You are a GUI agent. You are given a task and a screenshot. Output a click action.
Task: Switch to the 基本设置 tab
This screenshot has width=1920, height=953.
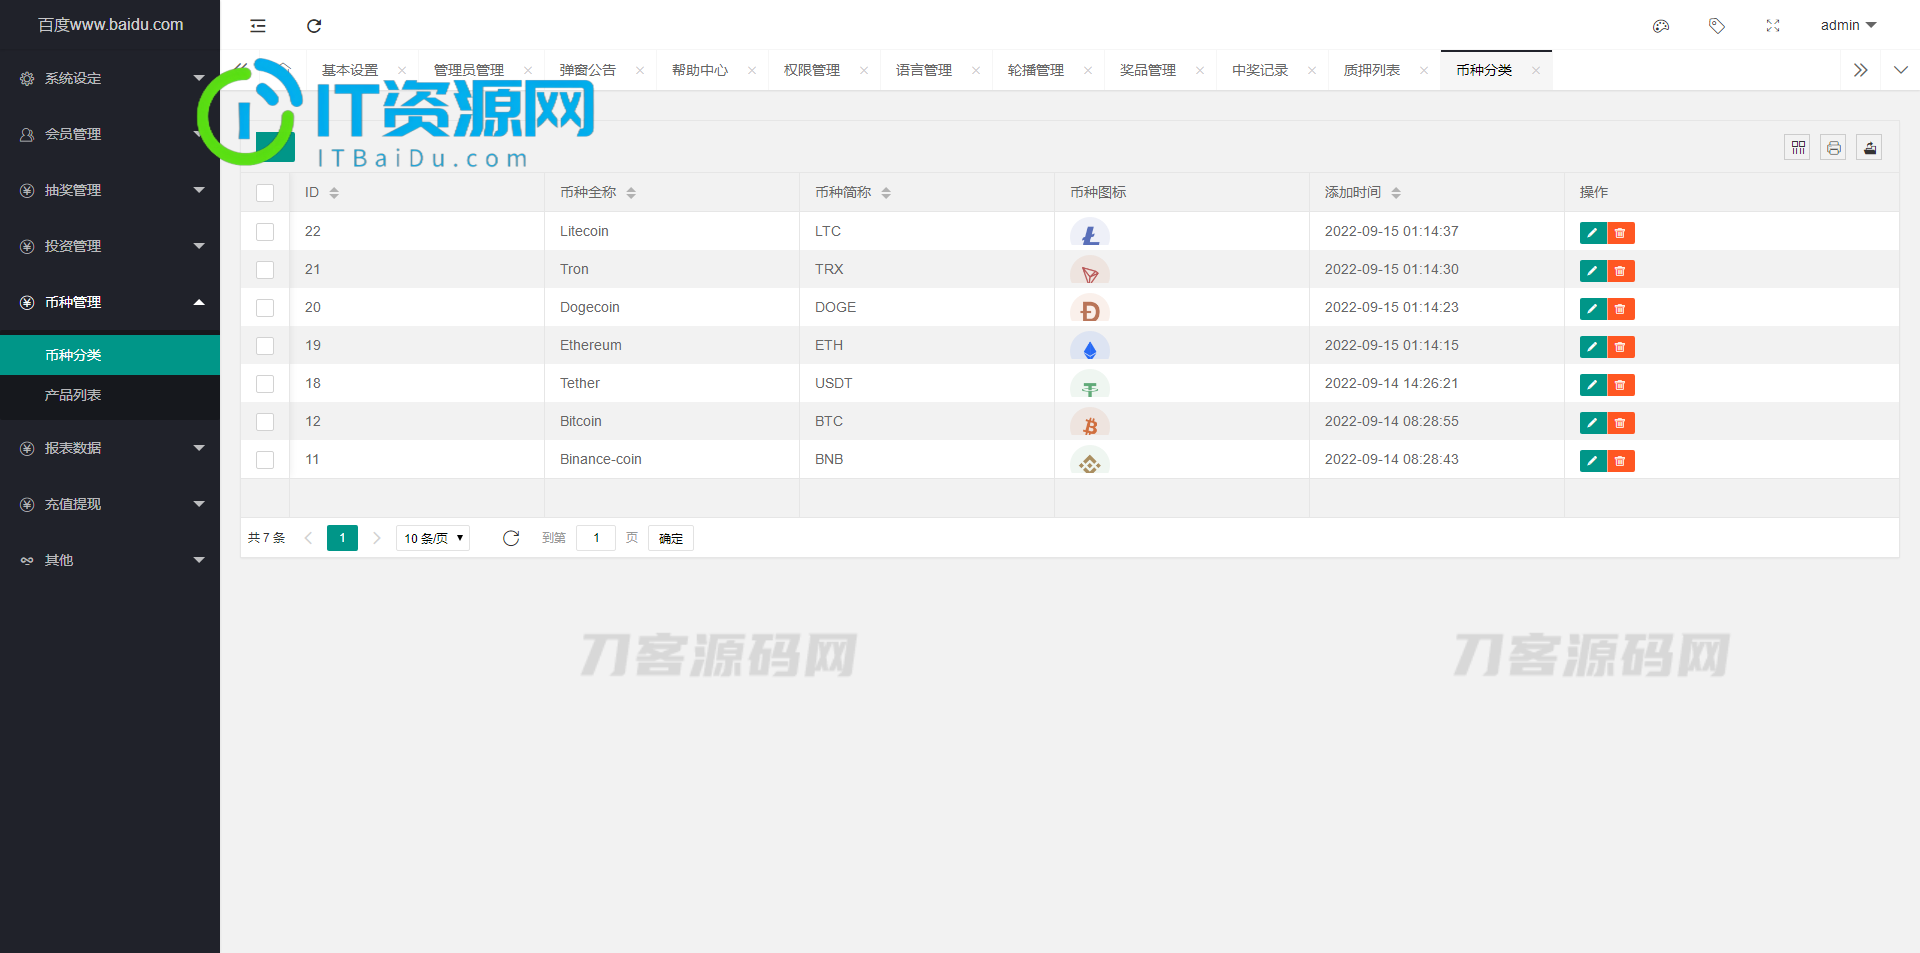tap(350, 70)
